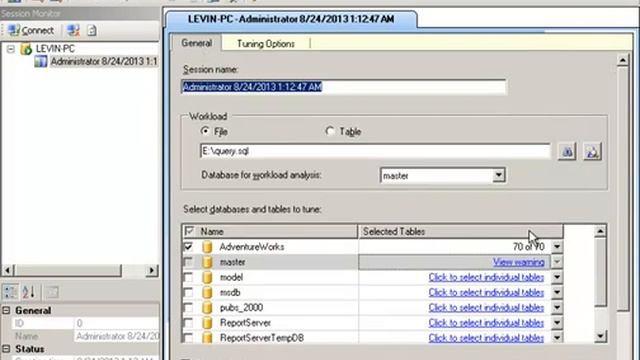
Task: Open the General tab
Action: tap(196, 43)
